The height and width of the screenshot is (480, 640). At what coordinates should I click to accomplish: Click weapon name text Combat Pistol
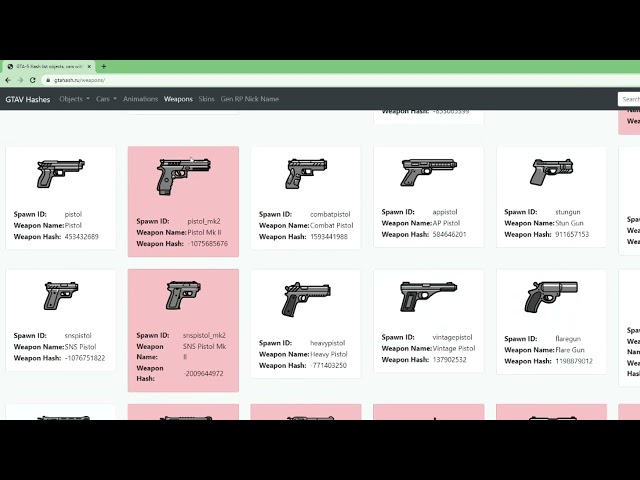point(332,225)
